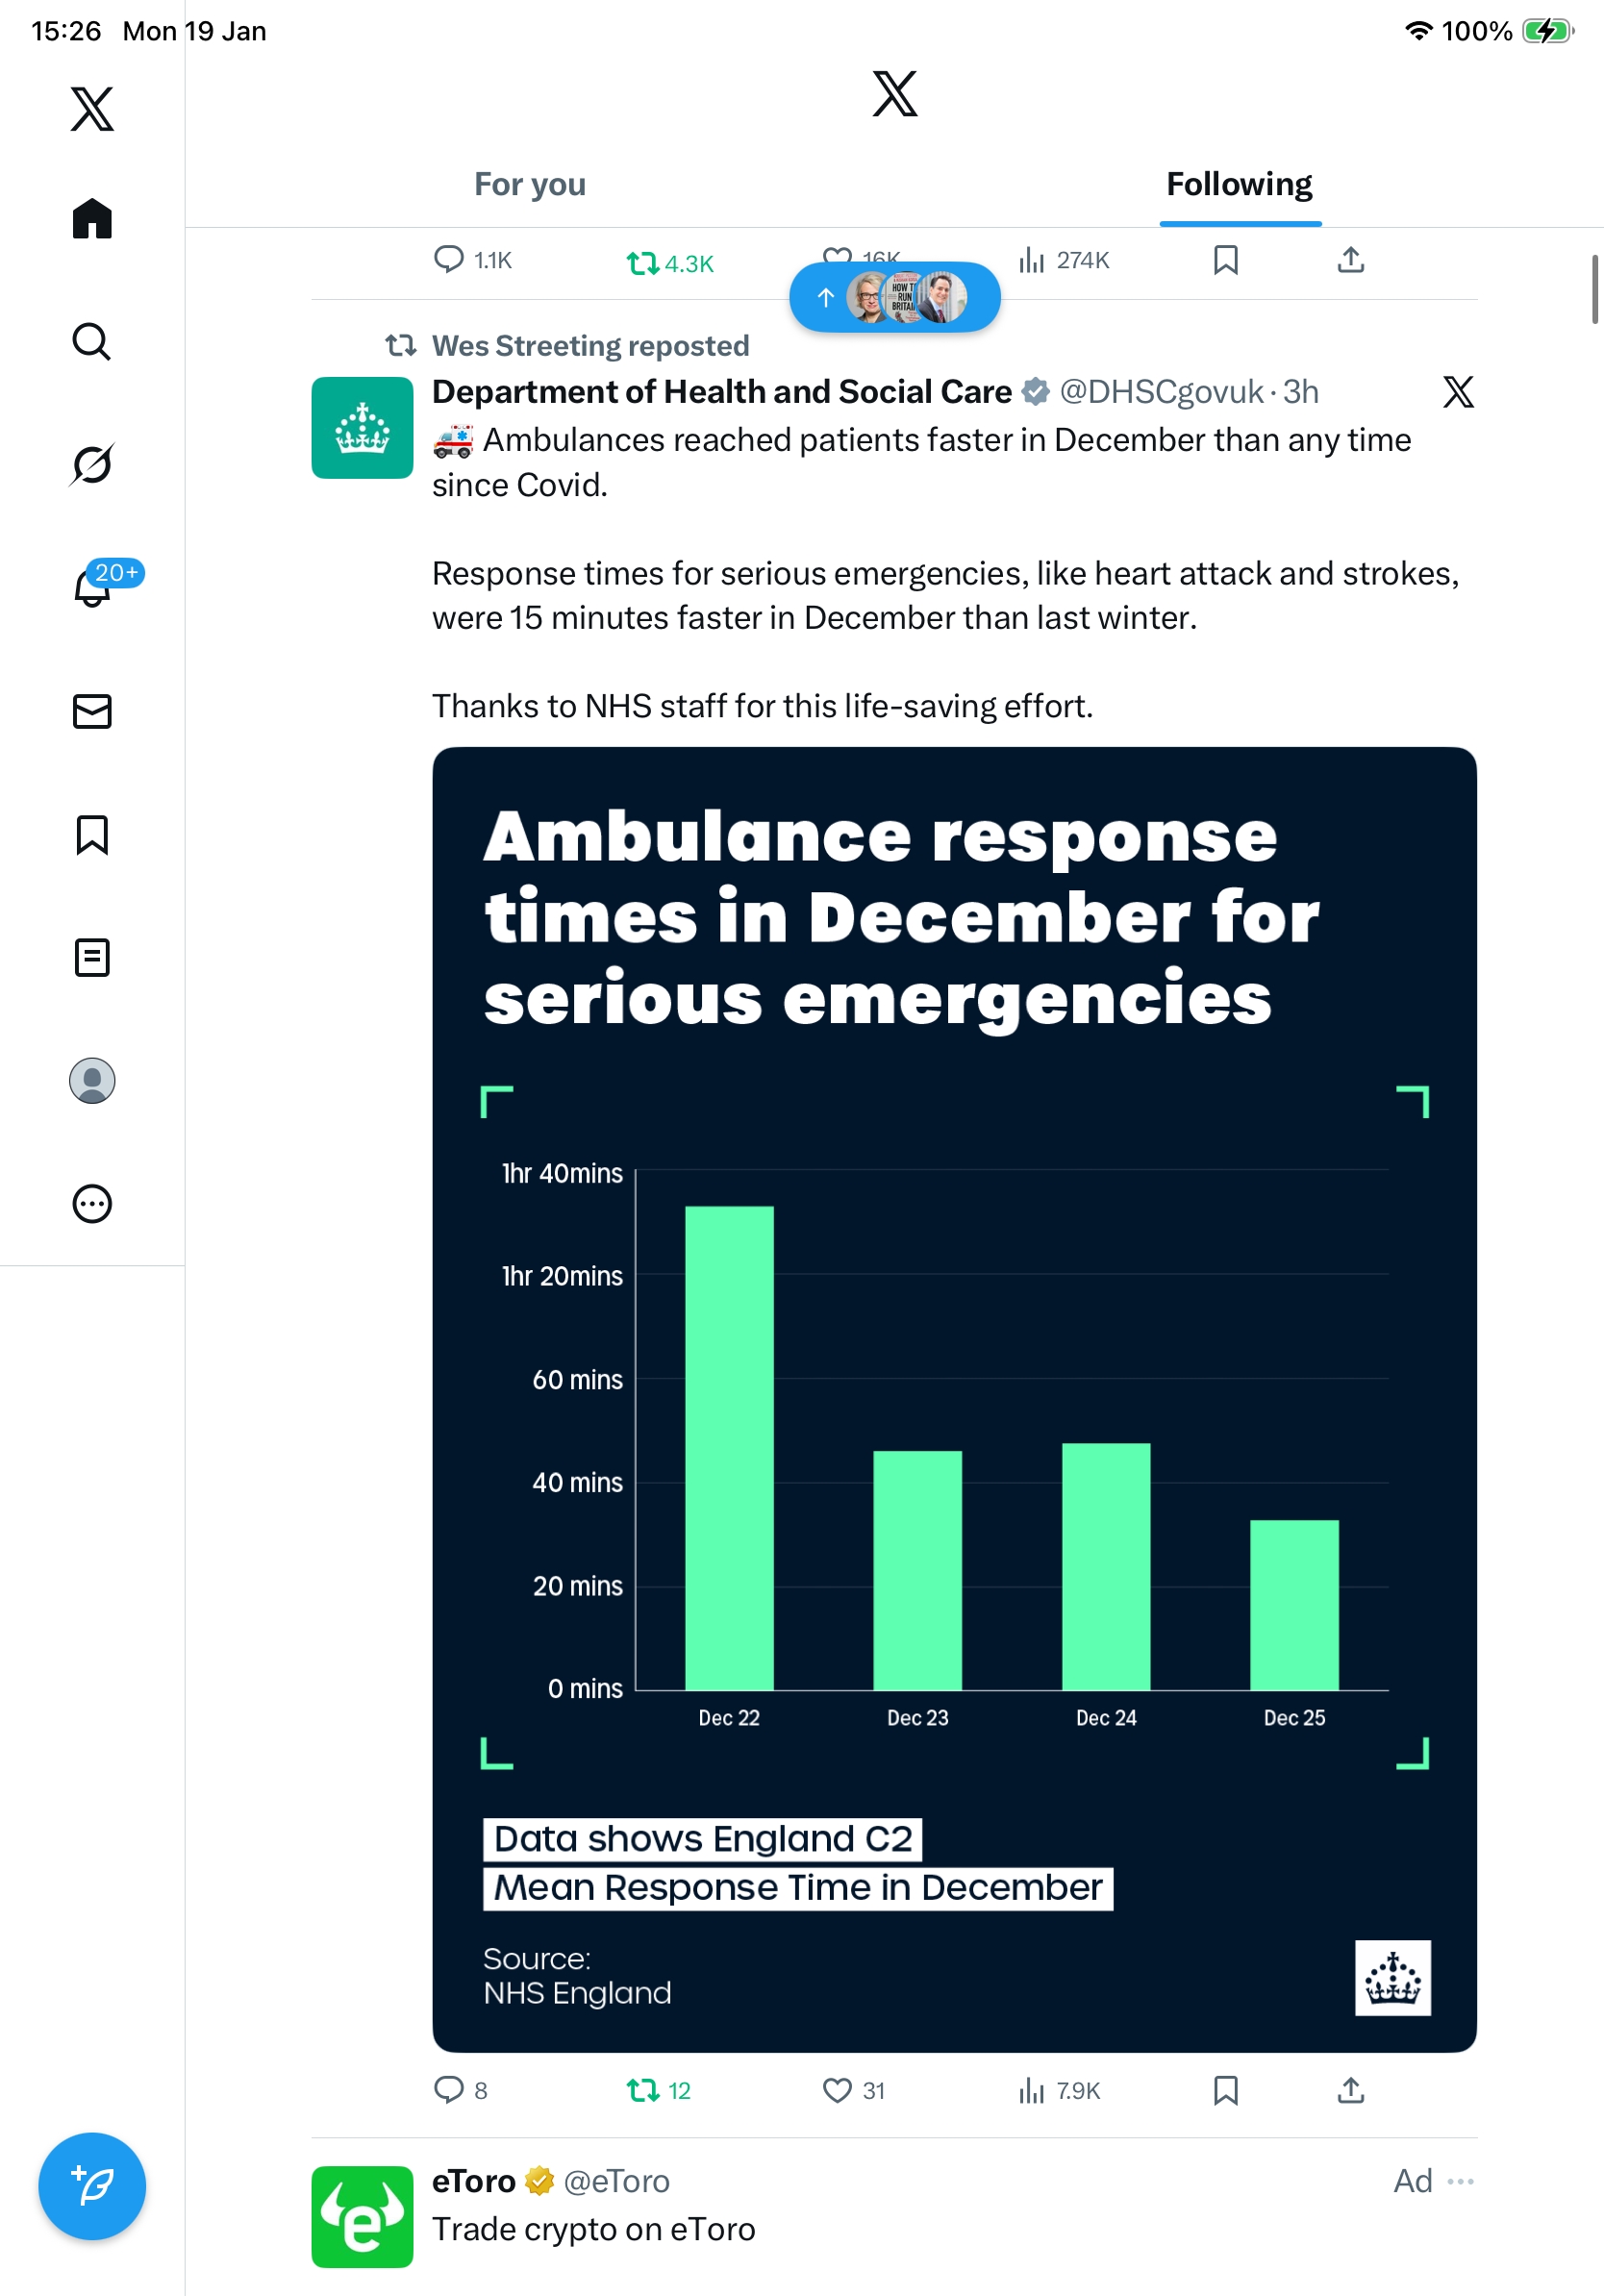Open the ambulance response times chart image
The width and height of the screenshot is (1604, 2296).
coord(954,1400)
